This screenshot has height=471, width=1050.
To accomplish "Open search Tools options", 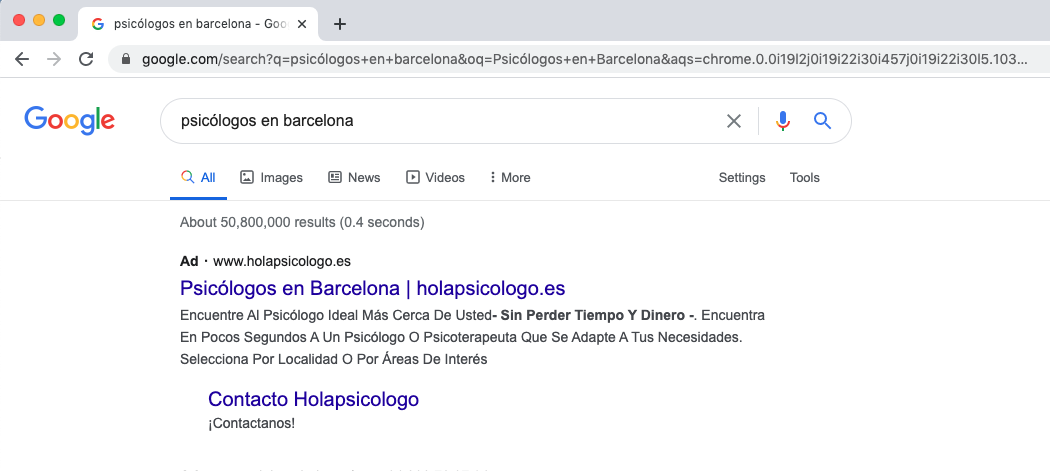I will tap(804, 177).
